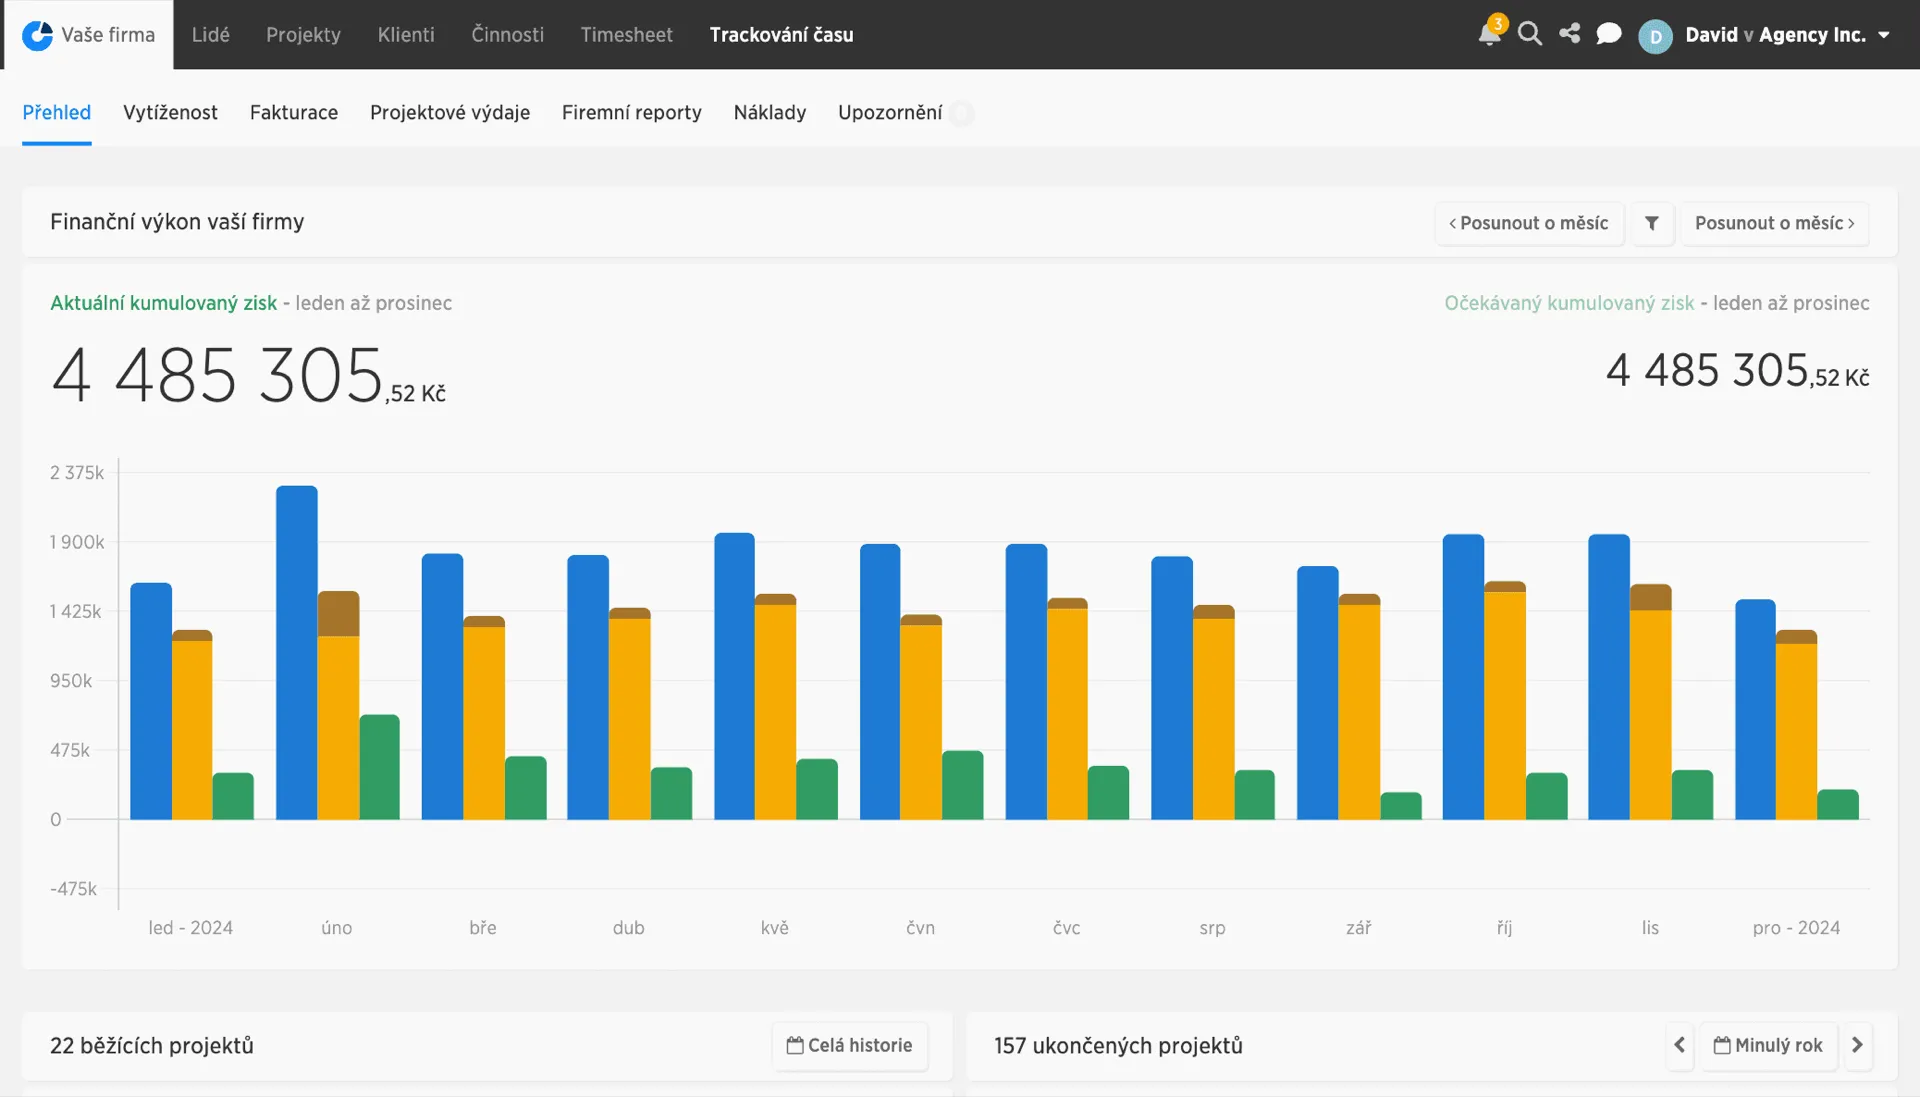Viewport: 1920px width, 1097px height.
Task: Click the David user avatar
Action: pyautogui.click(x=1655, y=36)
